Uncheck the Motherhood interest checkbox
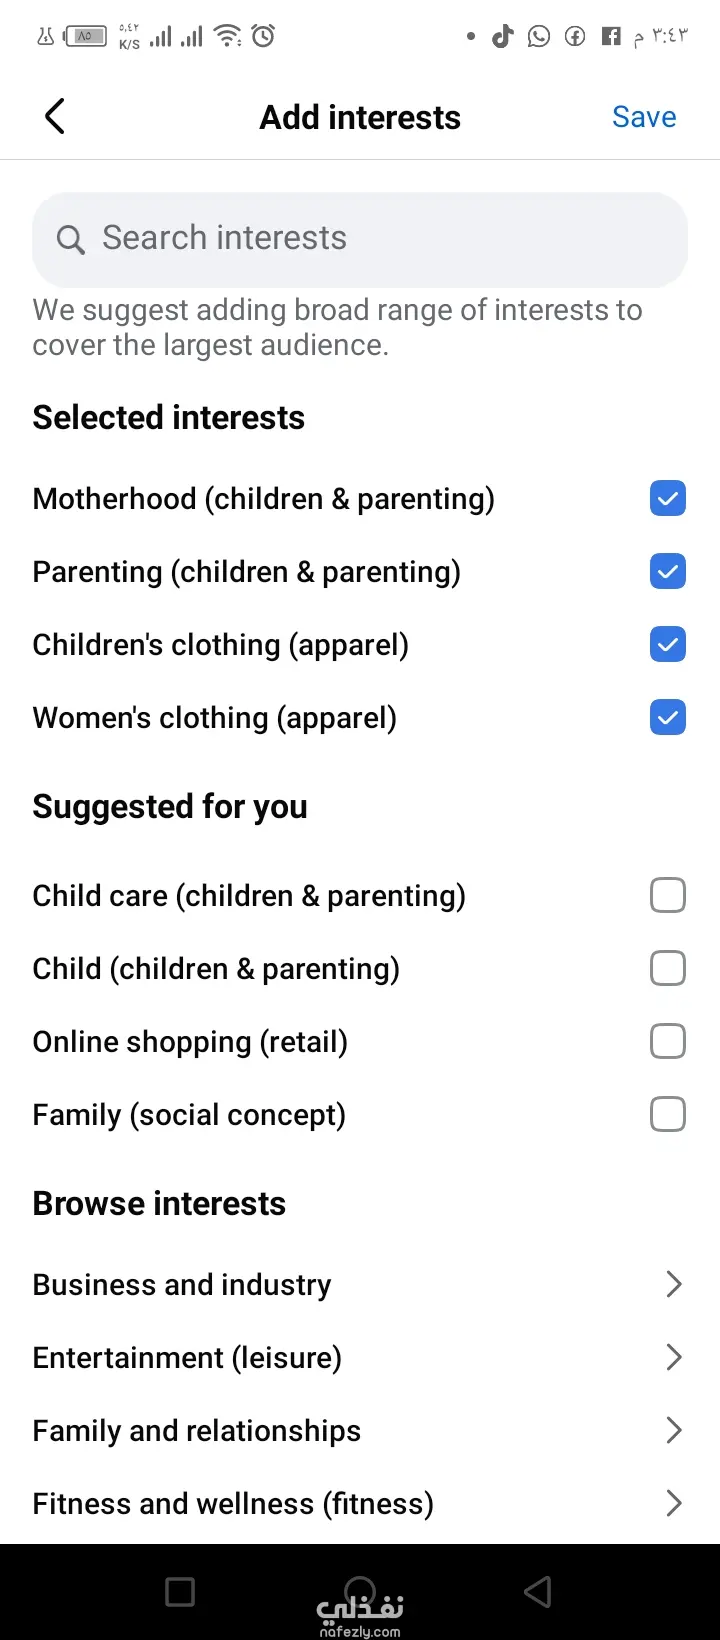Screen dimensions: 720x1640 (x=667, y=498)
